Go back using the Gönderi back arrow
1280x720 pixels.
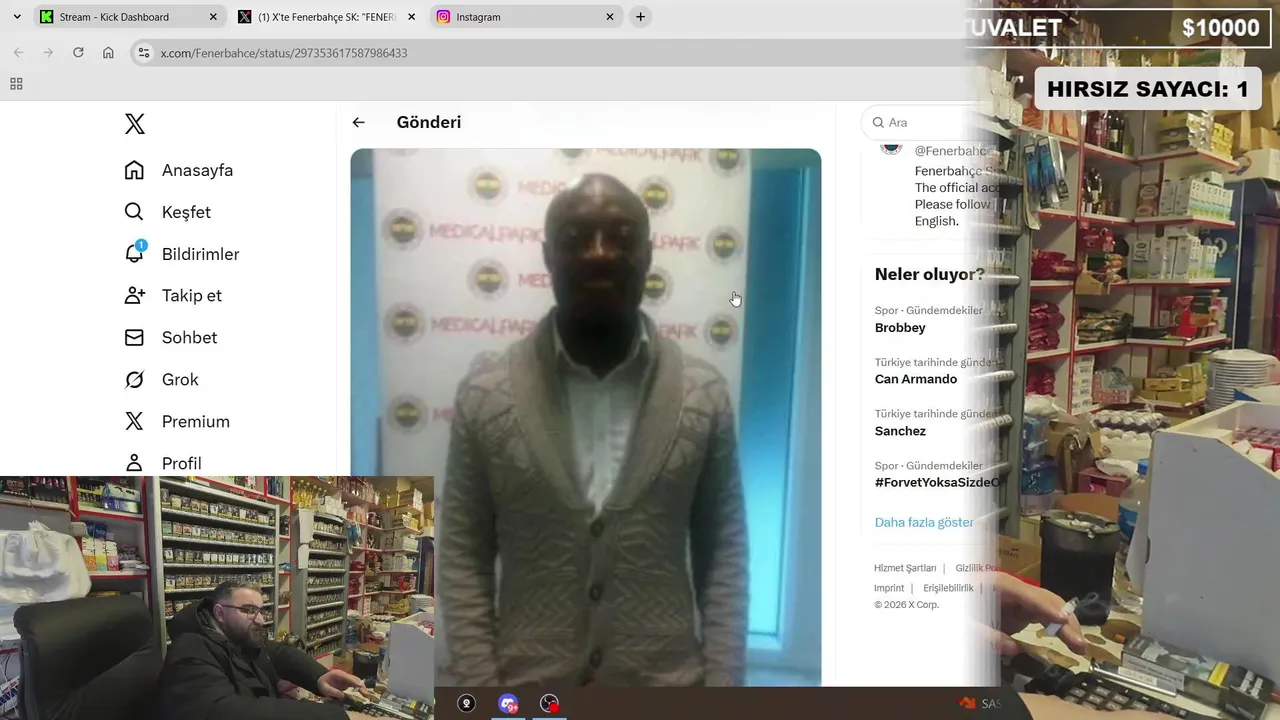pos(358,122)
